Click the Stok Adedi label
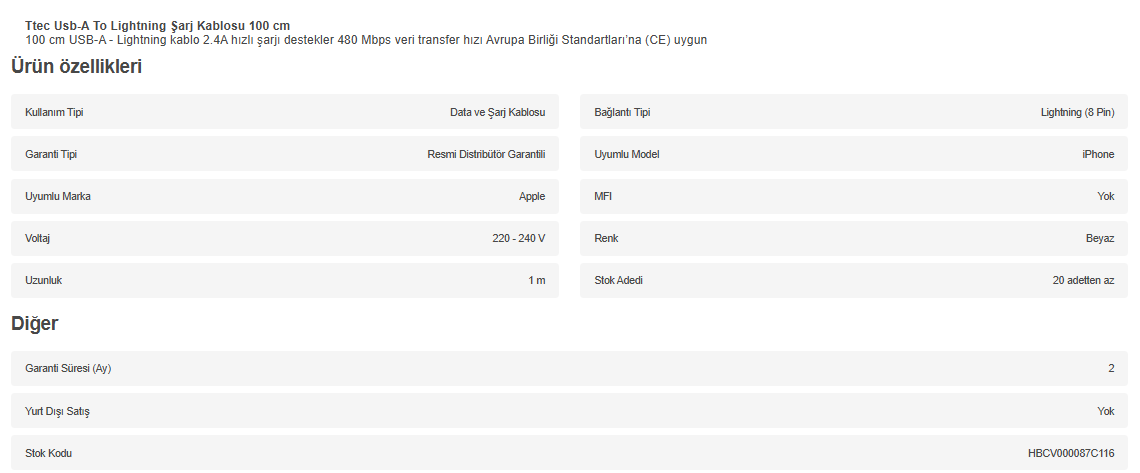Viewport: 1140px width, 473px height. point(619,280)
